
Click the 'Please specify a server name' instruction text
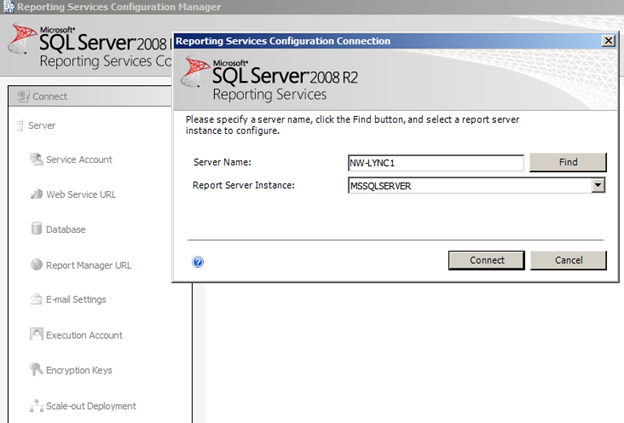click(352, 125)
